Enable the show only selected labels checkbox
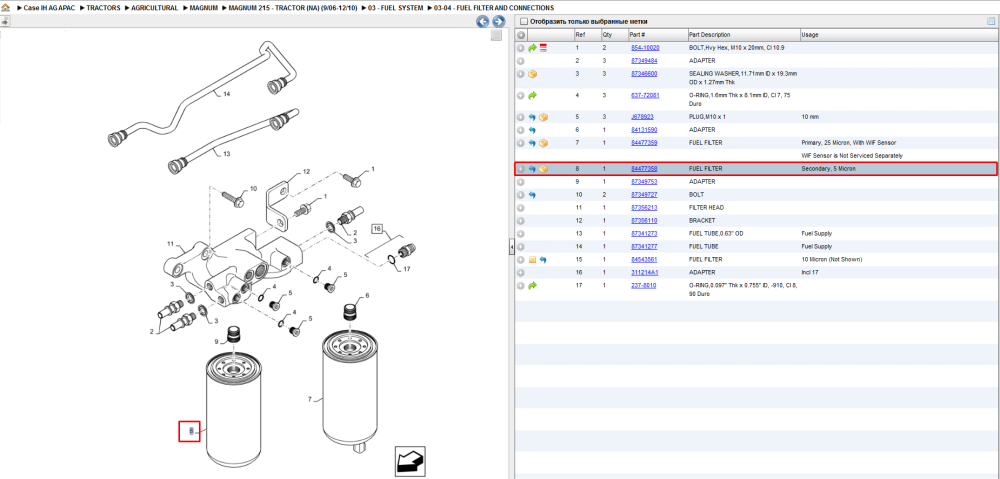This screenshot has width=1000, height=479. click(524, 22)
